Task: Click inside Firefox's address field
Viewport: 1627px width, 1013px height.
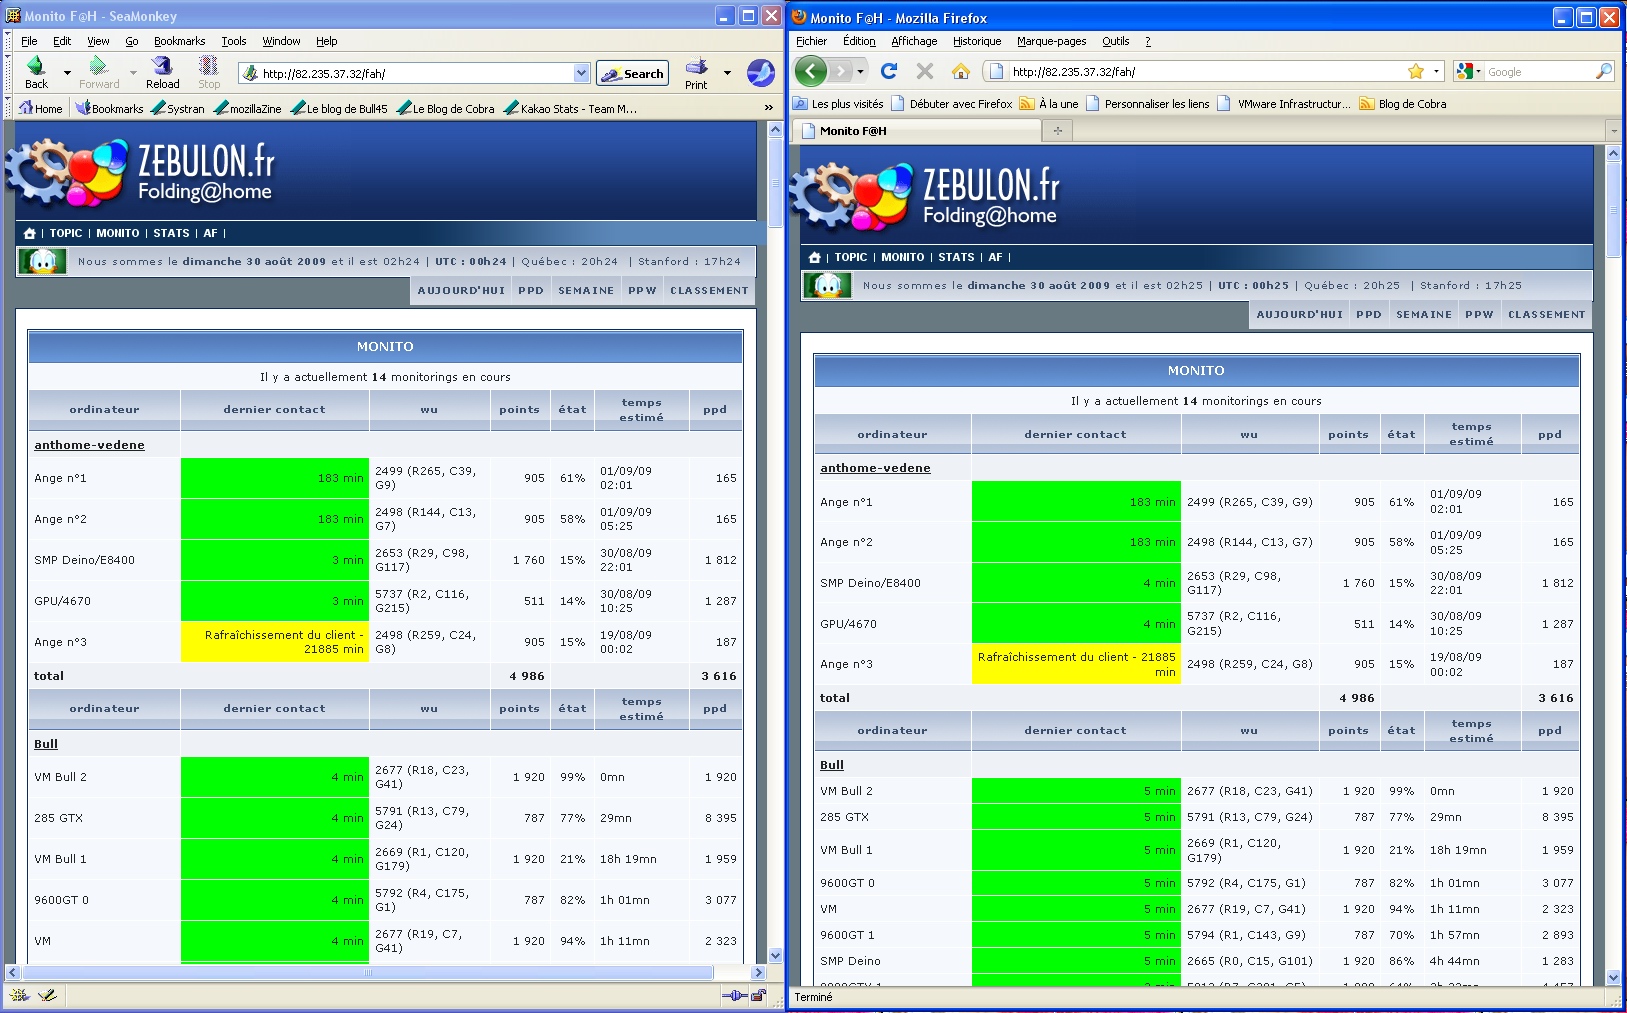Action: (x=1150, y=71)
